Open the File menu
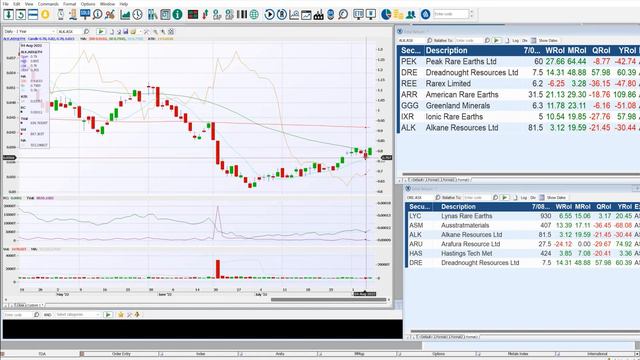Screen dimensions: 640x360 6,4
